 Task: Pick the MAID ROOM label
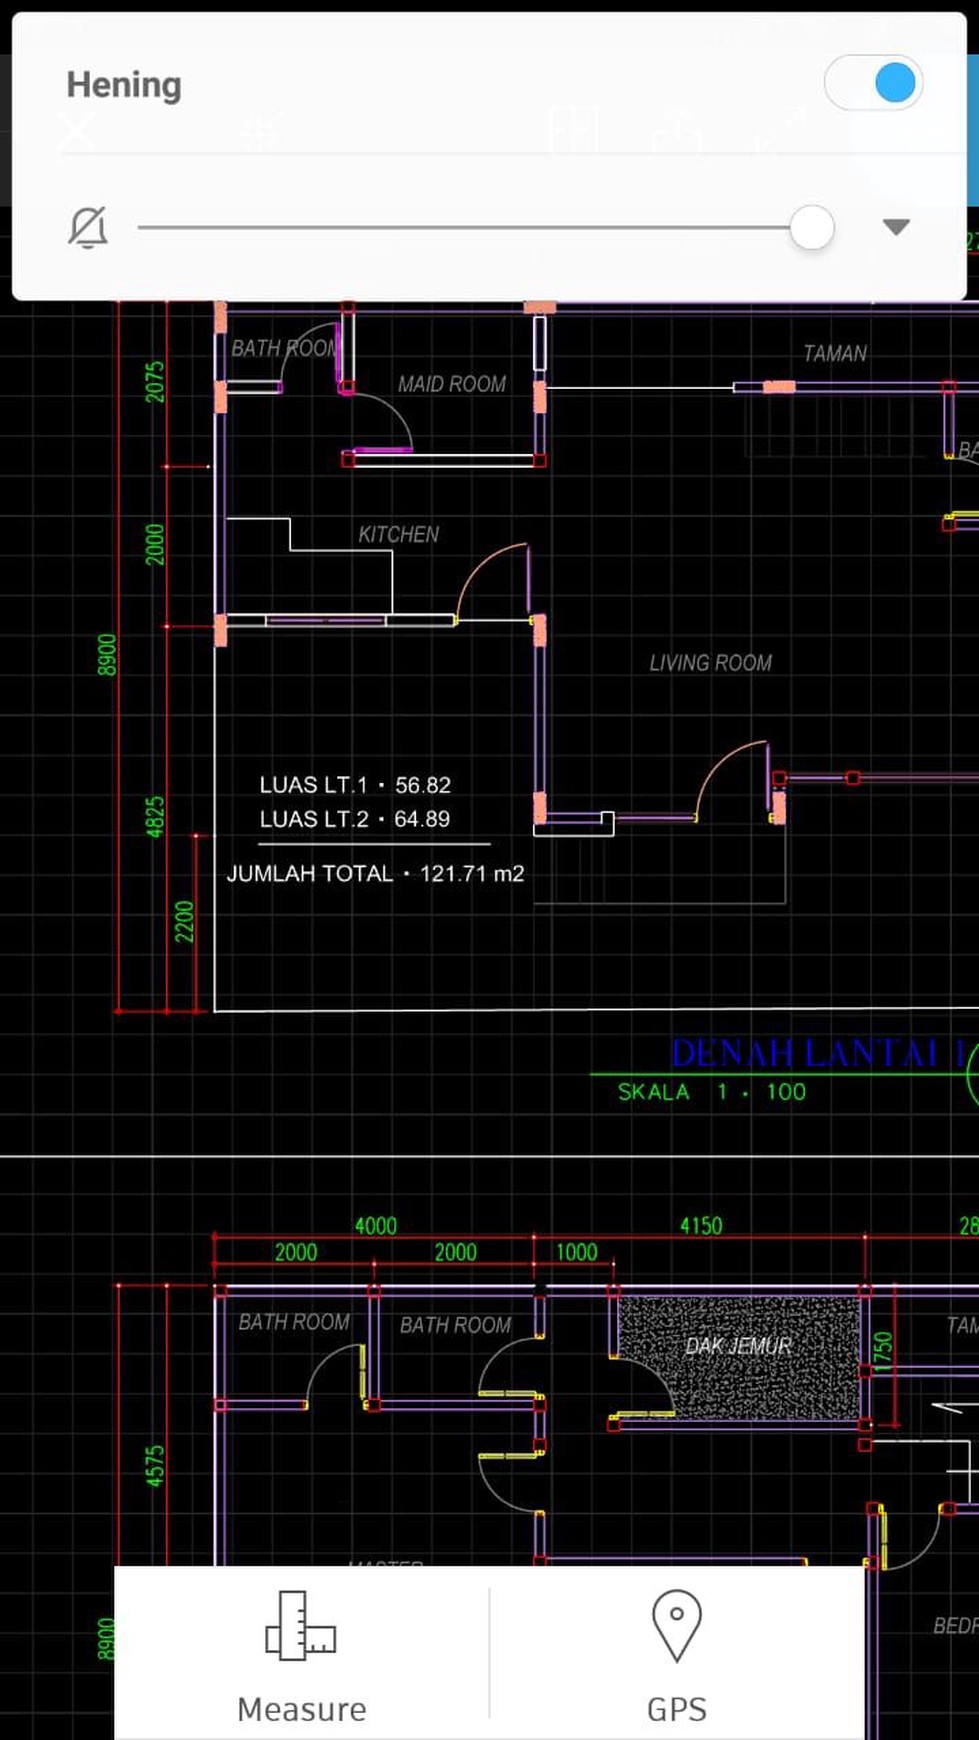451,384
